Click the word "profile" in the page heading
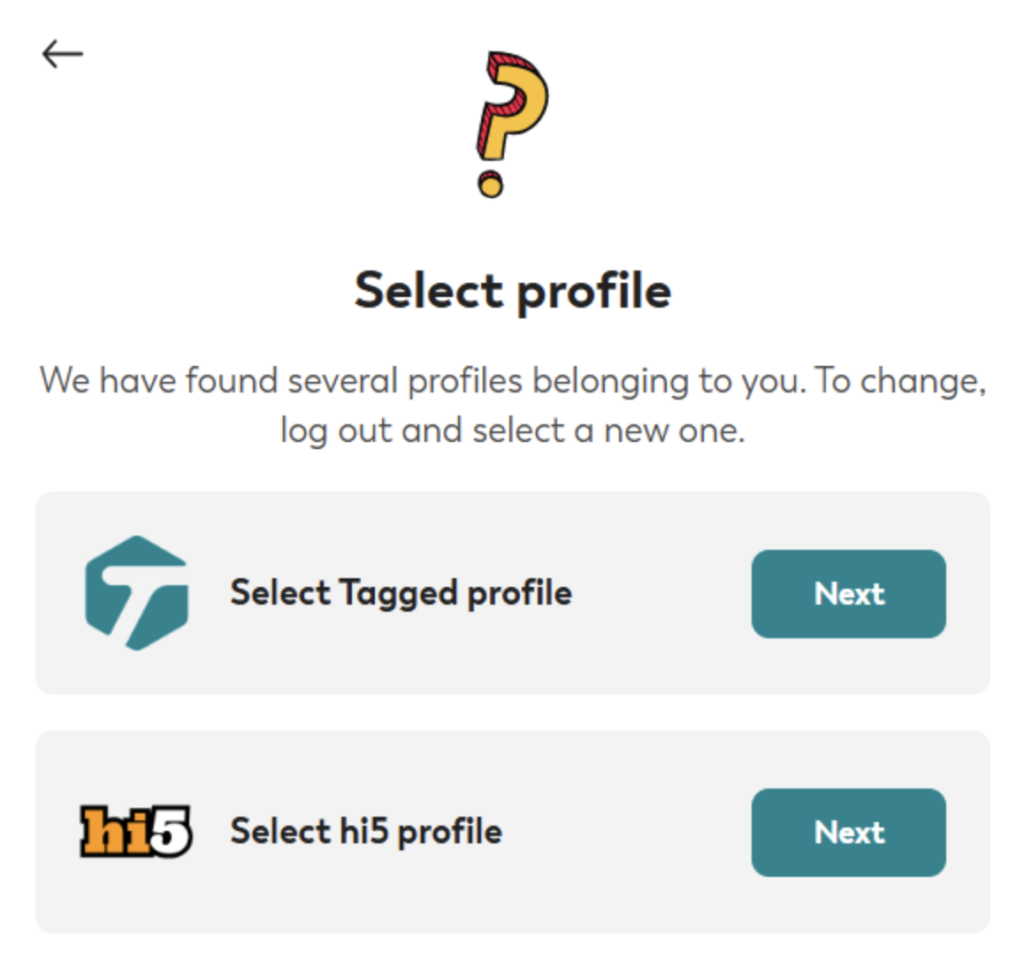Screen dimensions: 1024x960 tap(594, 291)
